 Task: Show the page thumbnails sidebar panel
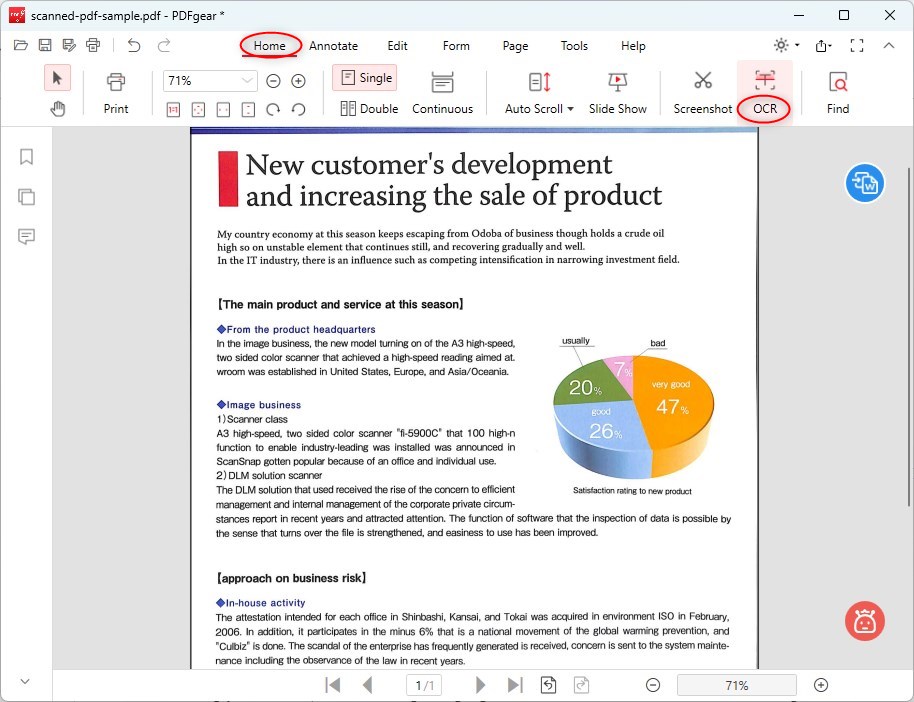(x=26, y=197)
